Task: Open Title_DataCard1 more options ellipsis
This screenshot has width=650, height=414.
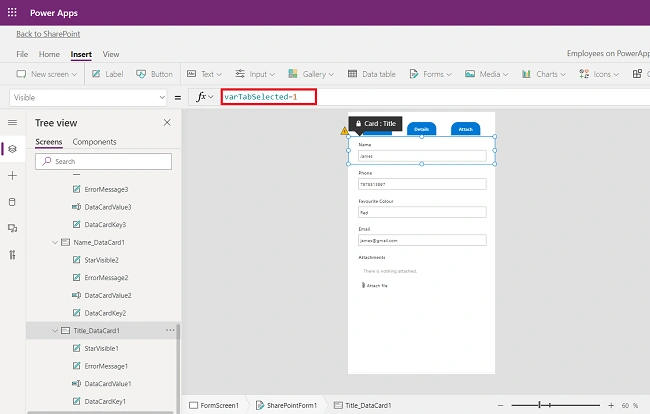Action: pyautogui.click(x=170, y=330)
